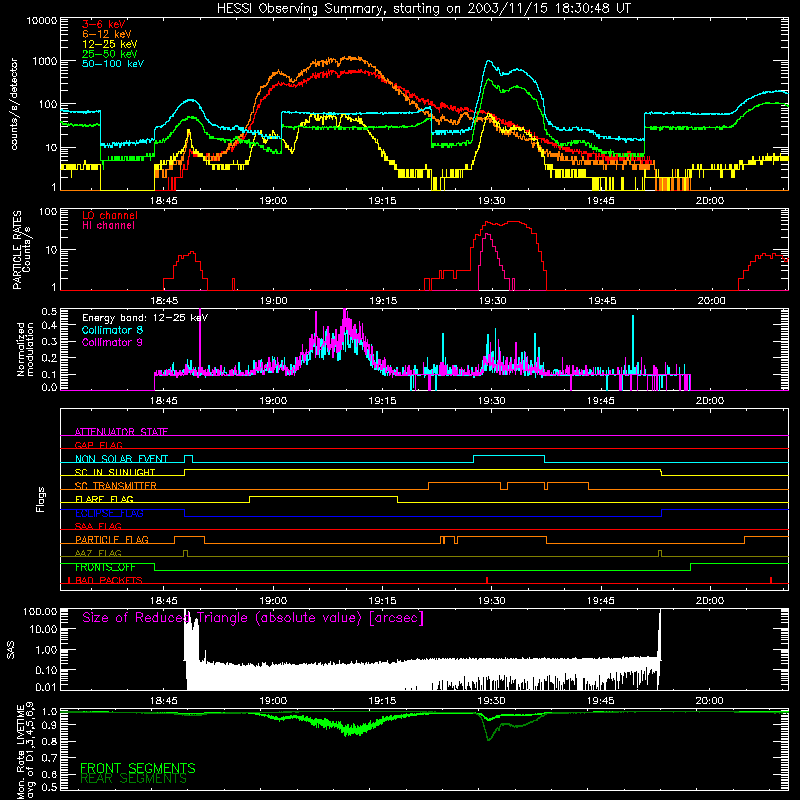The height and width of the screenshot is (800, 800).
Task: Click the 'SAA FLAG' label
Action: [98, 526]
